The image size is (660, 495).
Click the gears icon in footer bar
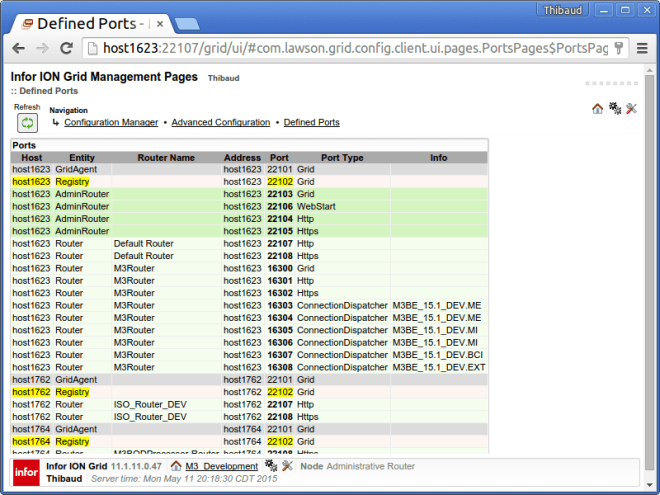pos(270,466)
